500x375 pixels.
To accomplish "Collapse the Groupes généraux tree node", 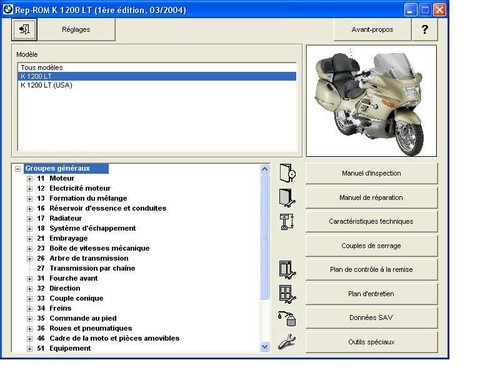I will tap(18, 169).
